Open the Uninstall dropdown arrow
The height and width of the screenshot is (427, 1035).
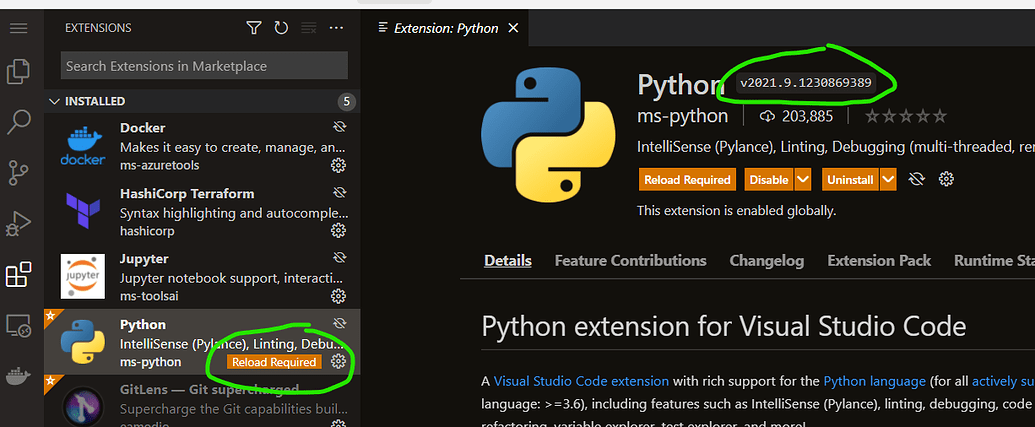(x=888, y=180)
